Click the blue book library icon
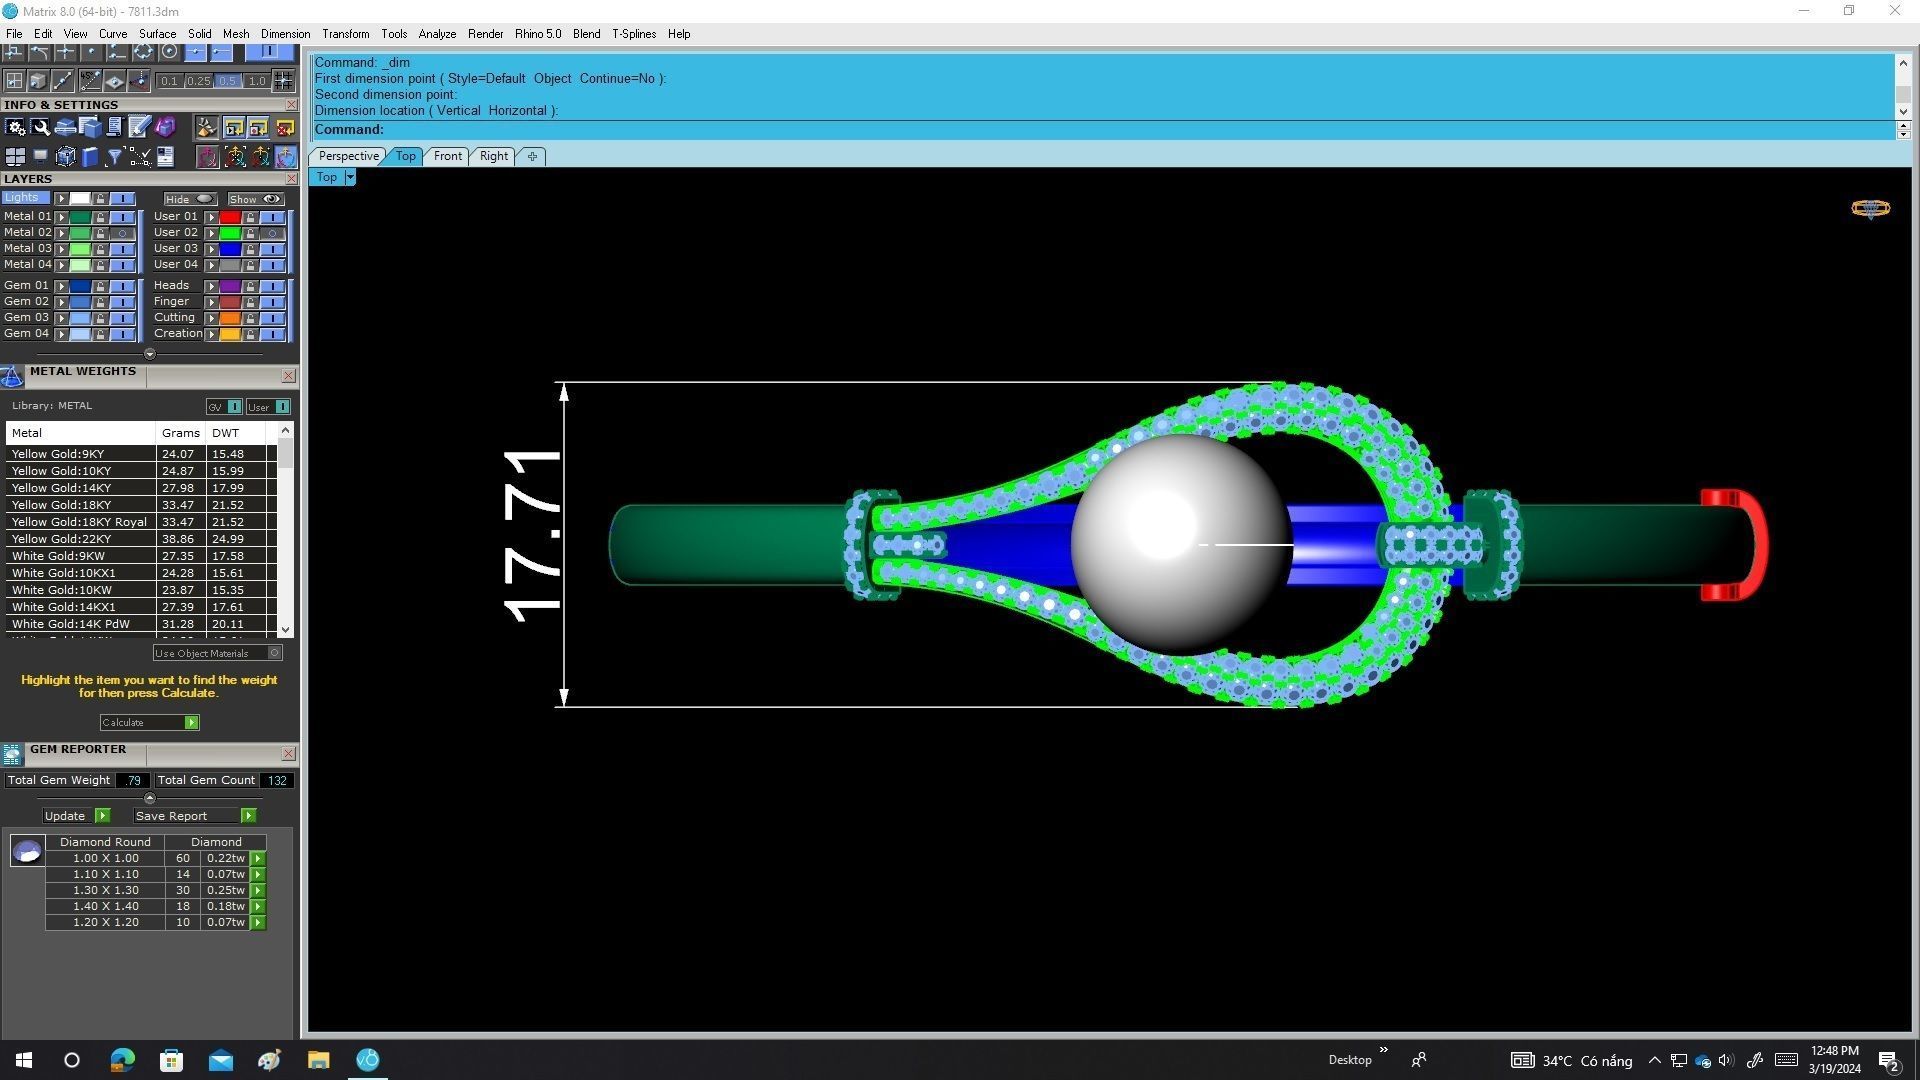The width and height of the screenshot is (1920, 1080). tap(90, 157)
